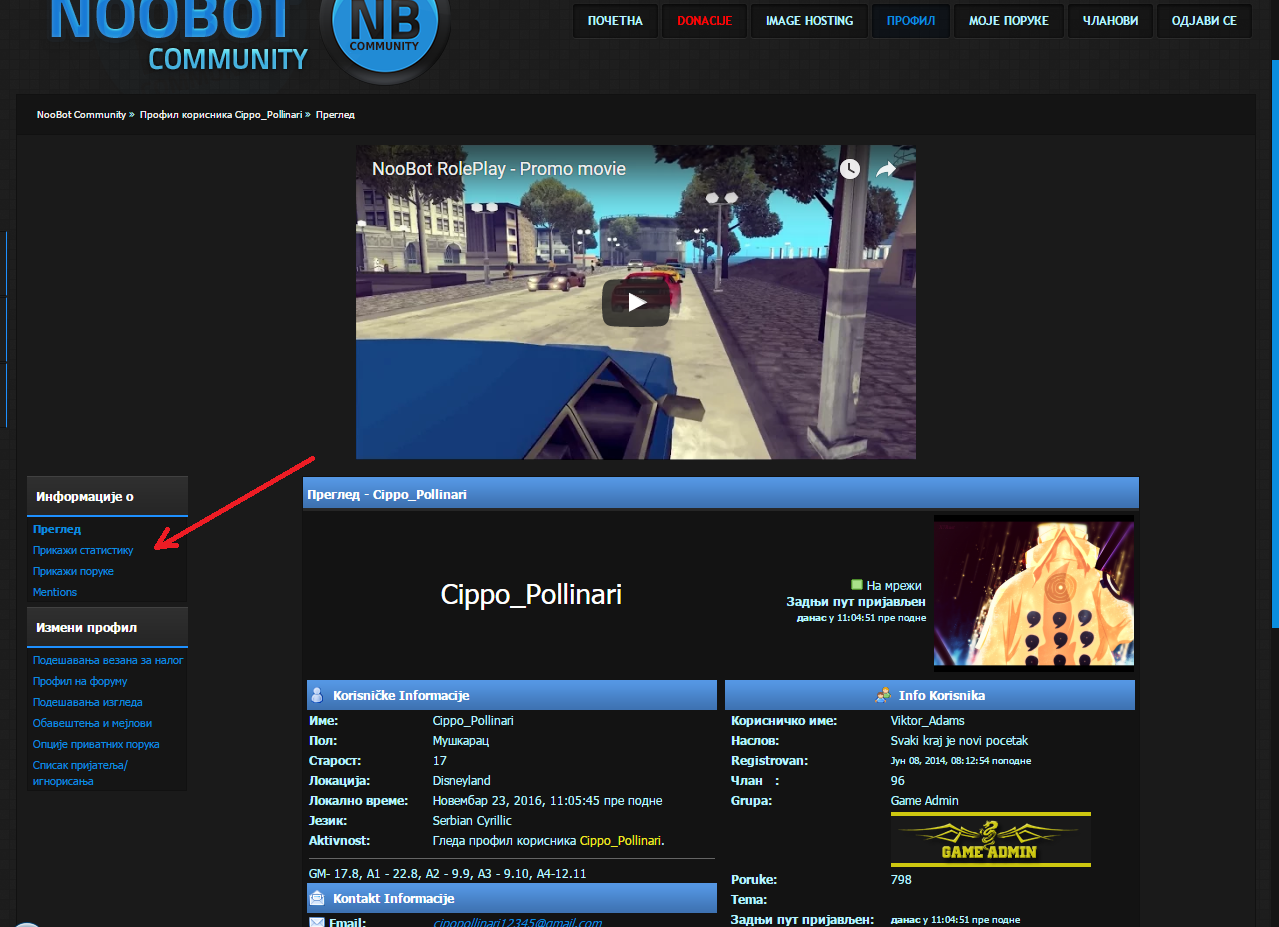Open Прикажи поруке in sidebar

point(73,571)
